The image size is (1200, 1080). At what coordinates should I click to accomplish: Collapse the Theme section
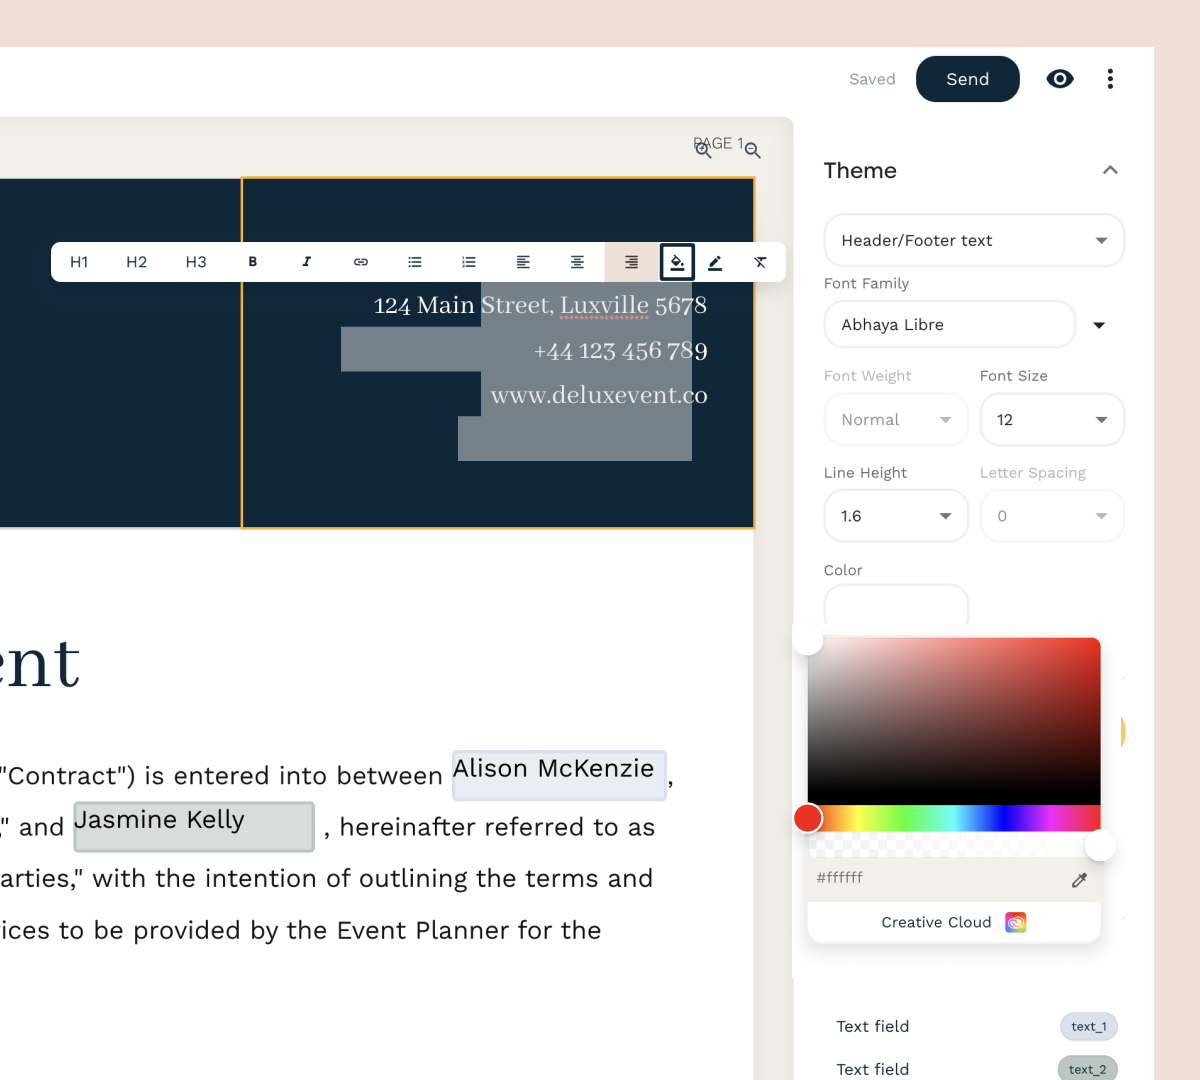(x=1110, y=170)
